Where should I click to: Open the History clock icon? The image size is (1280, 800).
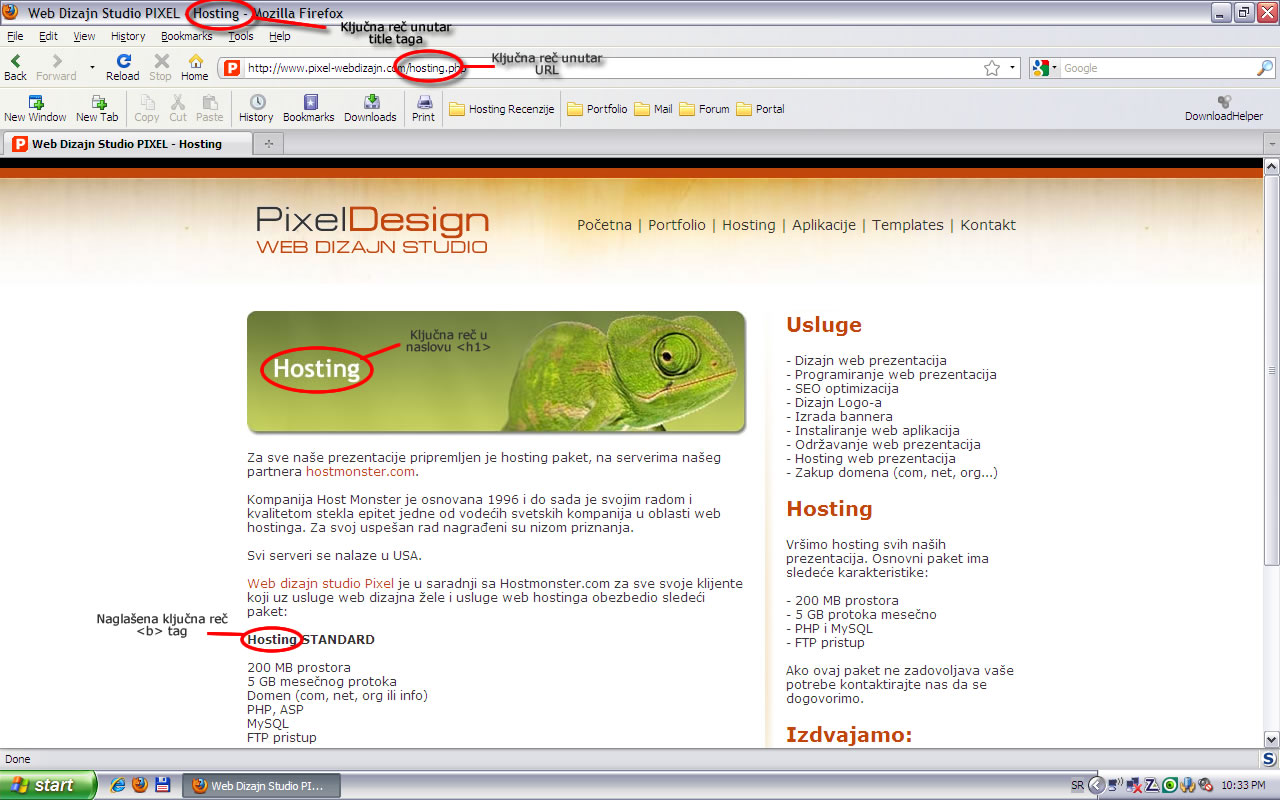pyautogui.click(x=256, y=104)
